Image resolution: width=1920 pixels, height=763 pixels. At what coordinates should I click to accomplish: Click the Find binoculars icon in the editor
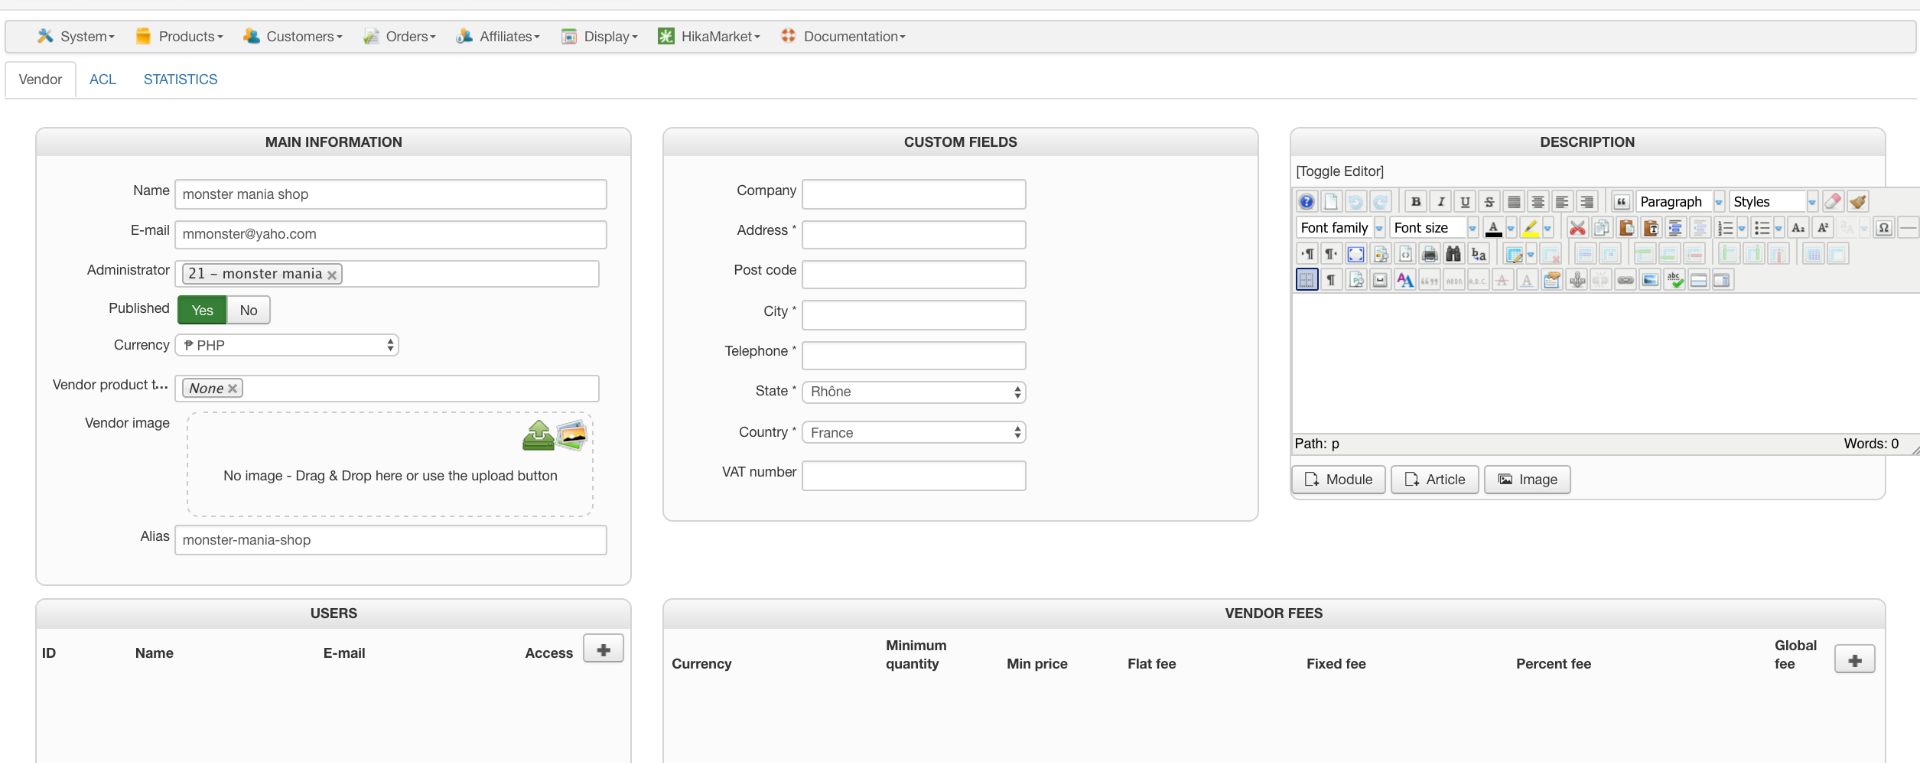click(x=1453, y=254)
